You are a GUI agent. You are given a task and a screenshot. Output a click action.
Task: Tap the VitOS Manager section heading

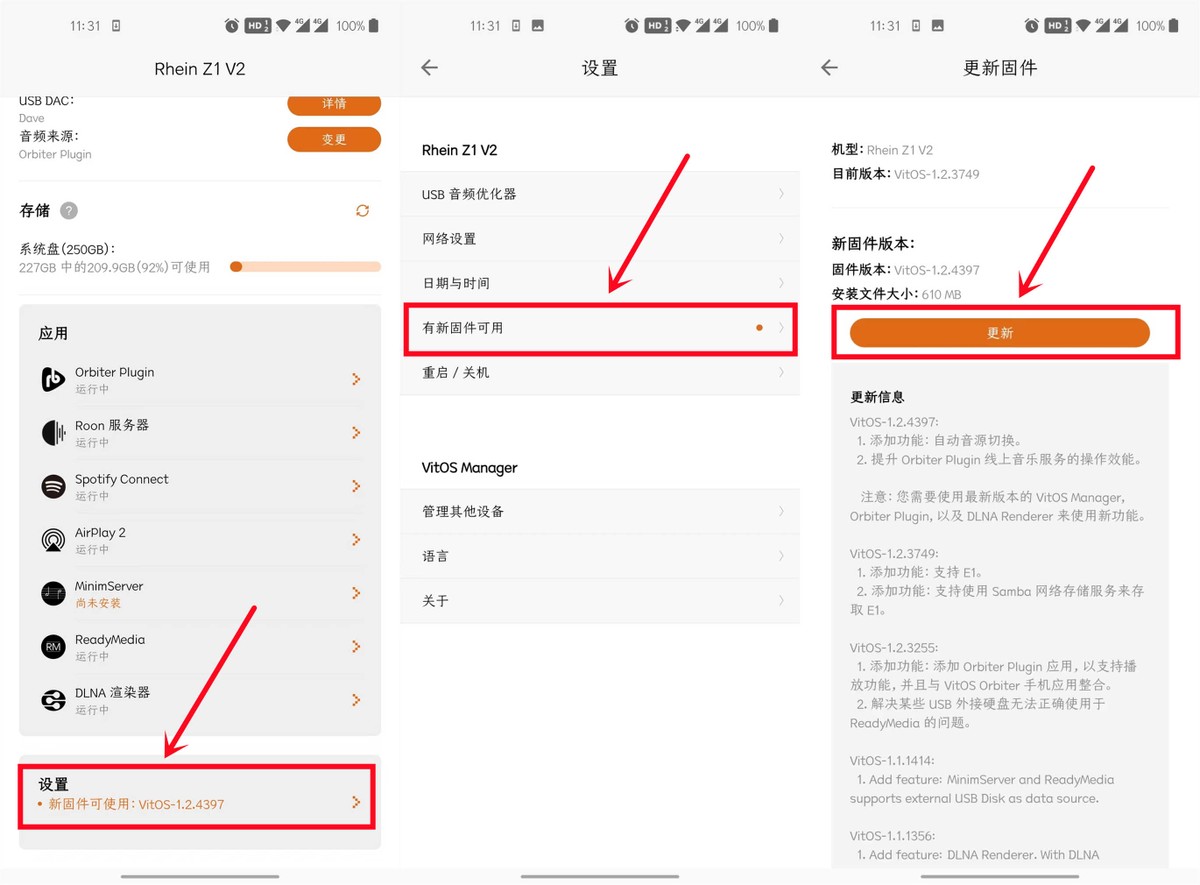470,468
